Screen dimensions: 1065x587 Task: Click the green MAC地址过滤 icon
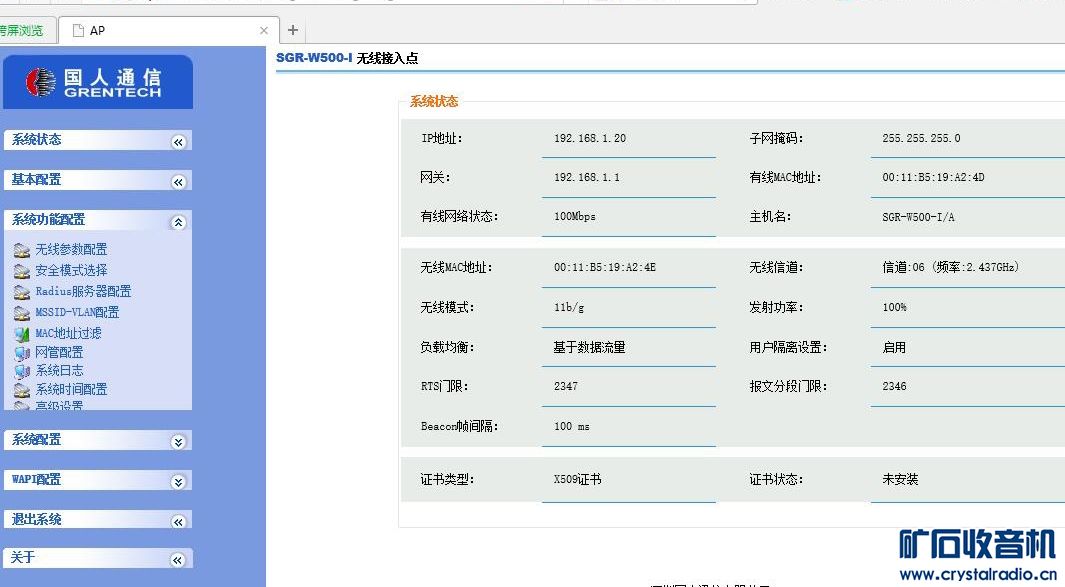[22, 334]
